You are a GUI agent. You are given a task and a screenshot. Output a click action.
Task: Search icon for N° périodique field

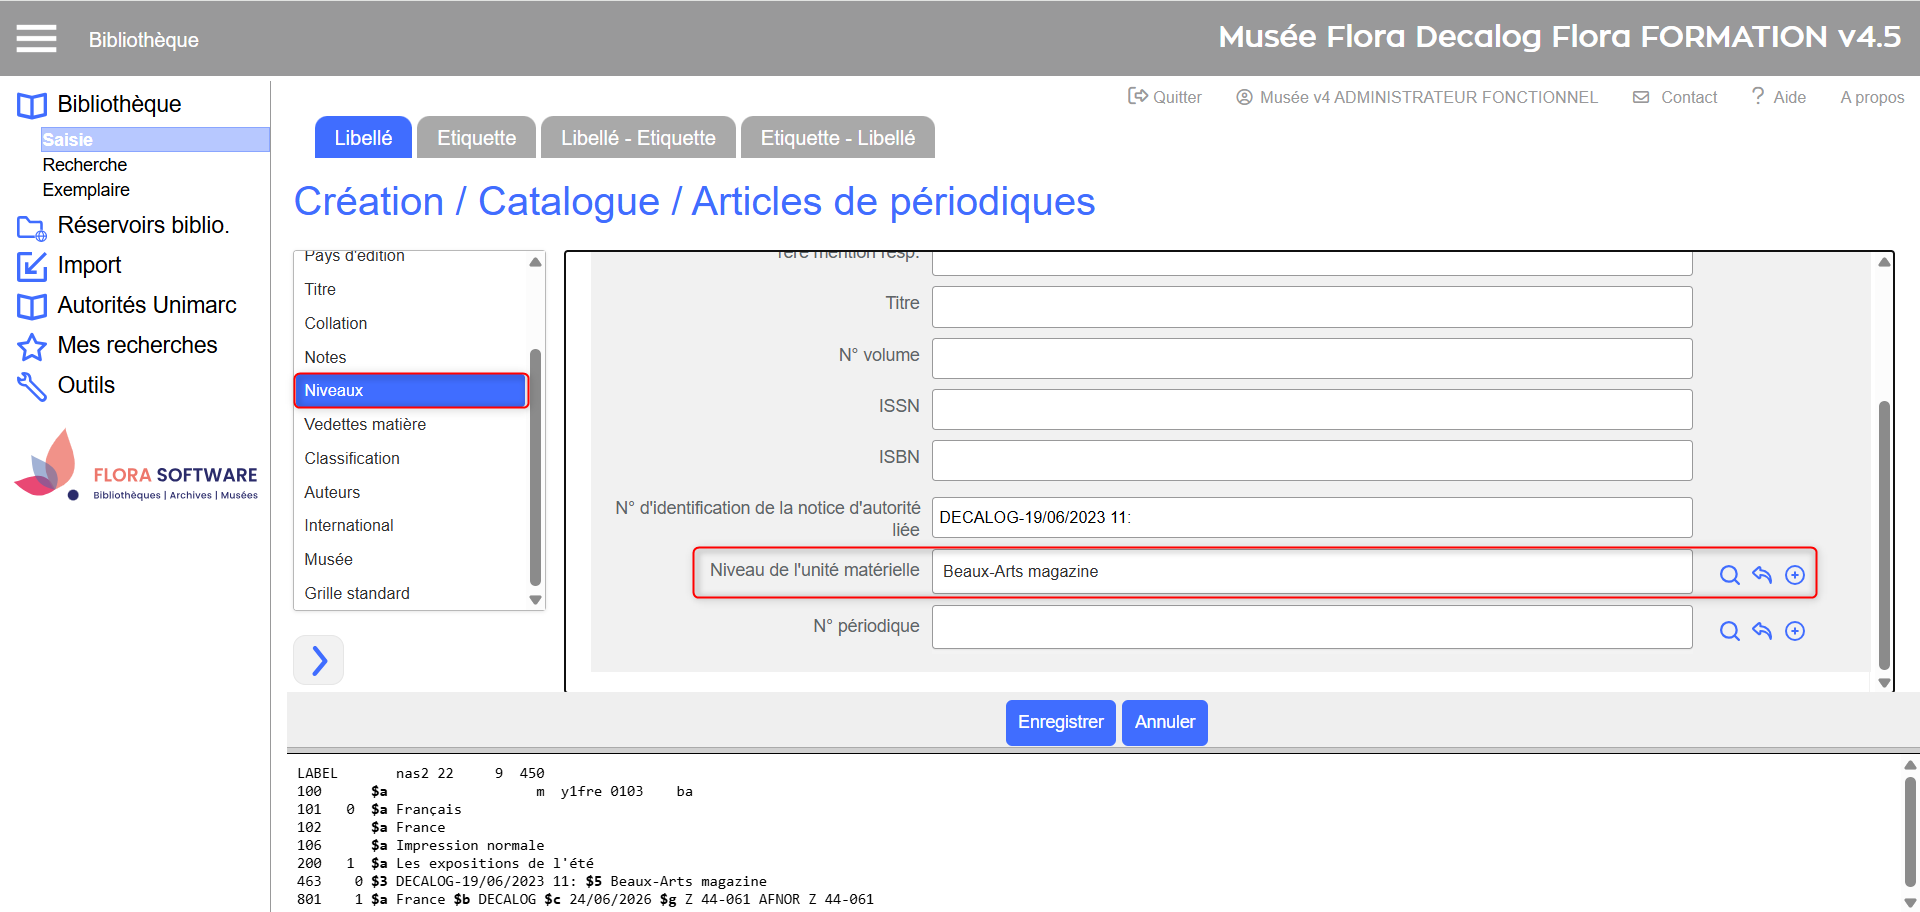1729,631
